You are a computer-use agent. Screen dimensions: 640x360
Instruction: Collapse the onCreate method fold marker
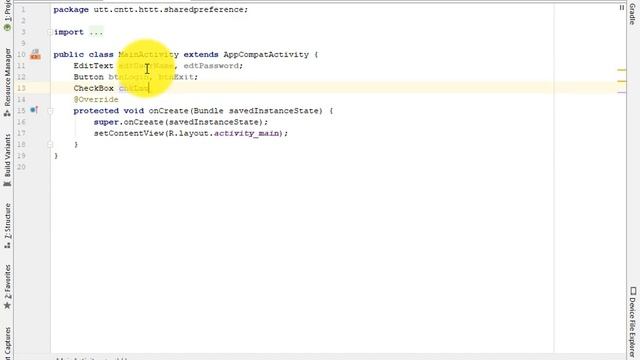click(50, 111)
